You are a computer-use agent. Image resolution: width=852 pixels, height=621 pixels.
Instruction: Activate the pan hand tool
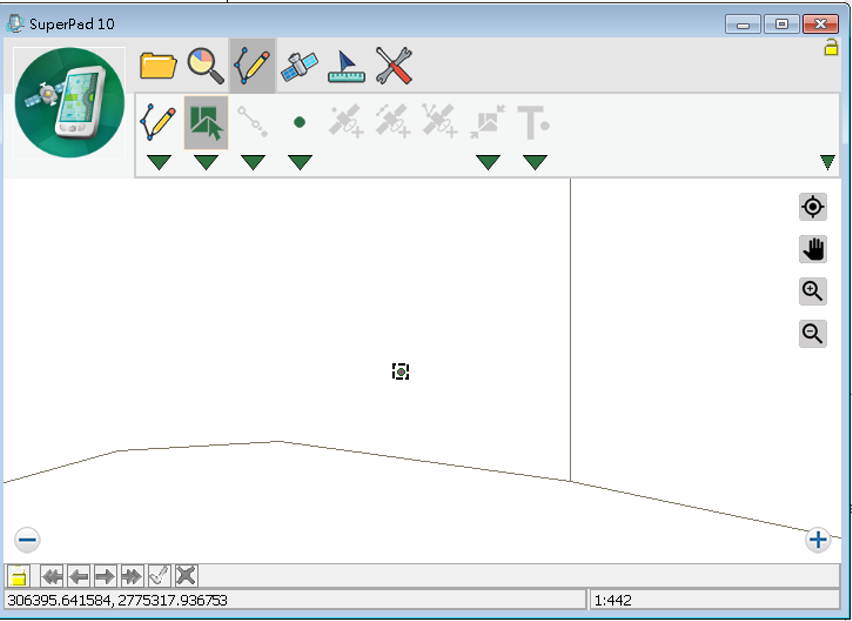point(813,249)
